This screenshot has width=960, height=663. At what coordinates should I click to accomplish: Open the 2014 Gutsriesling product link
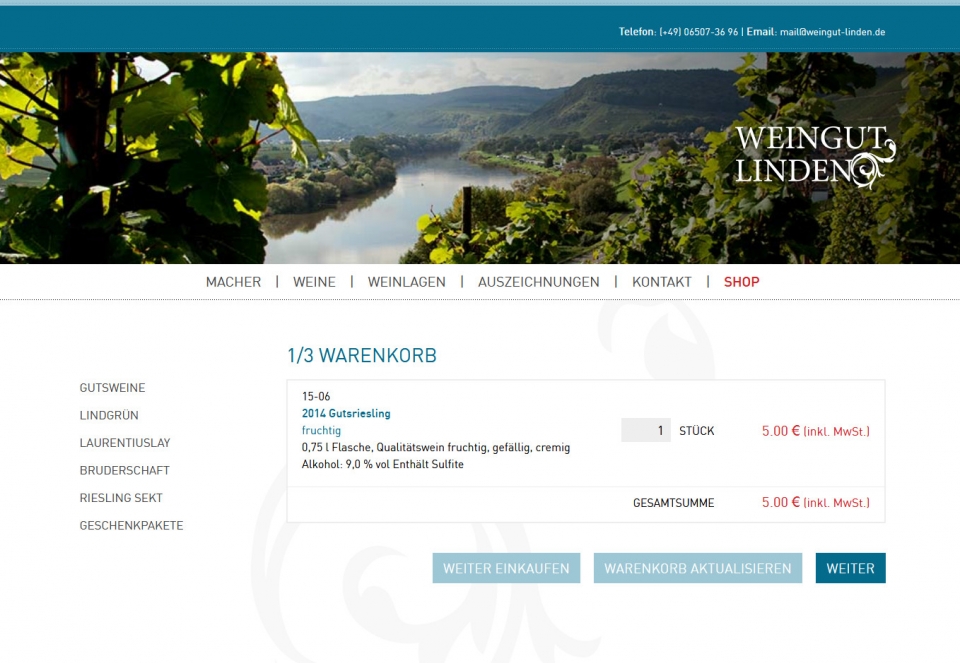pyautogui.click(x=346, y=413)
